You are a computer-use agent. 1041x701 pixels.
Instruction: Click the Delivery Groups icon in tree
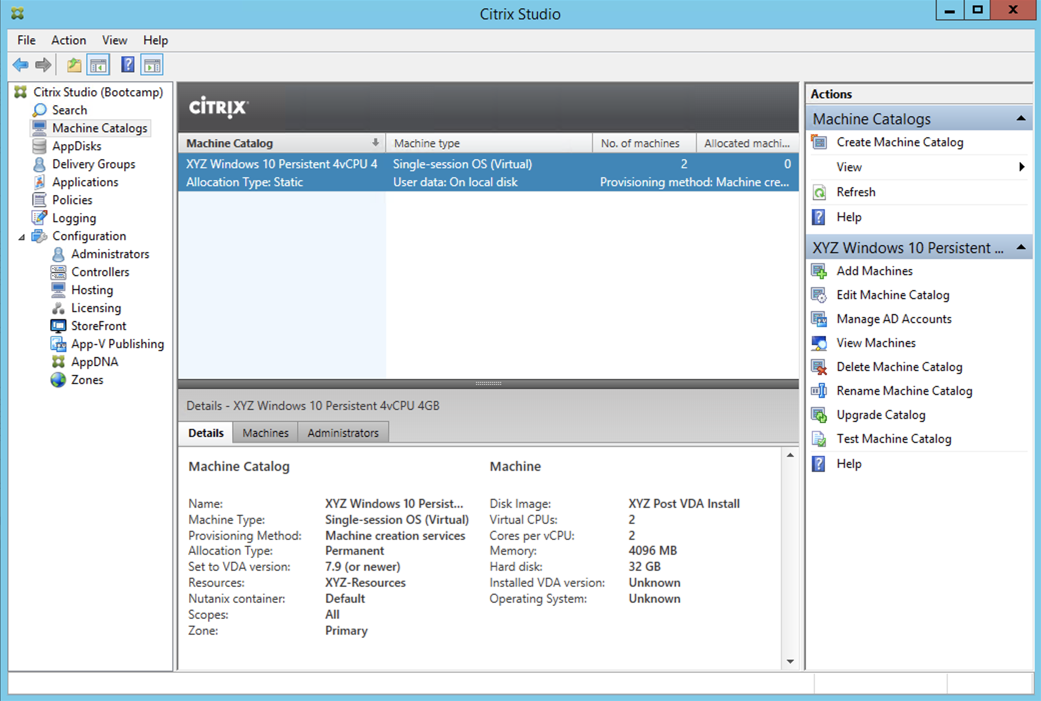pyautogui.click(x=40, y=164)
